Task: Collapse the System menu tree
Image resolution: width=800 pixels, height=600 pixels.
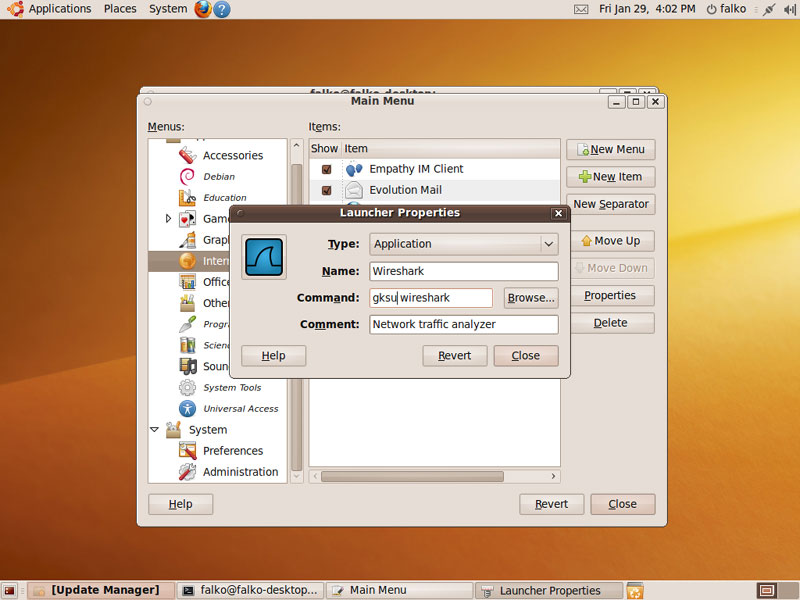Action: pyautogui.click(x=155, y=430)
